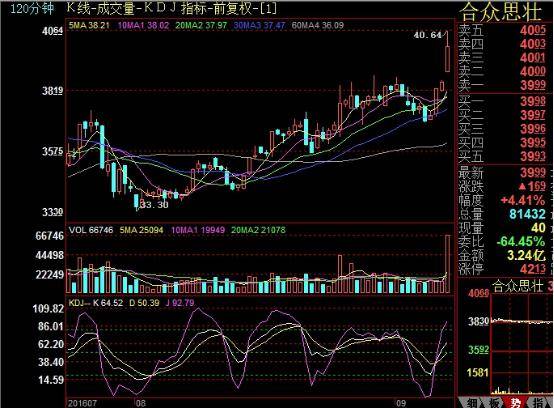Screen dimensions: 554x408
Task: Click the 14.59 KDJ axis label
Action: click(51, 380)
